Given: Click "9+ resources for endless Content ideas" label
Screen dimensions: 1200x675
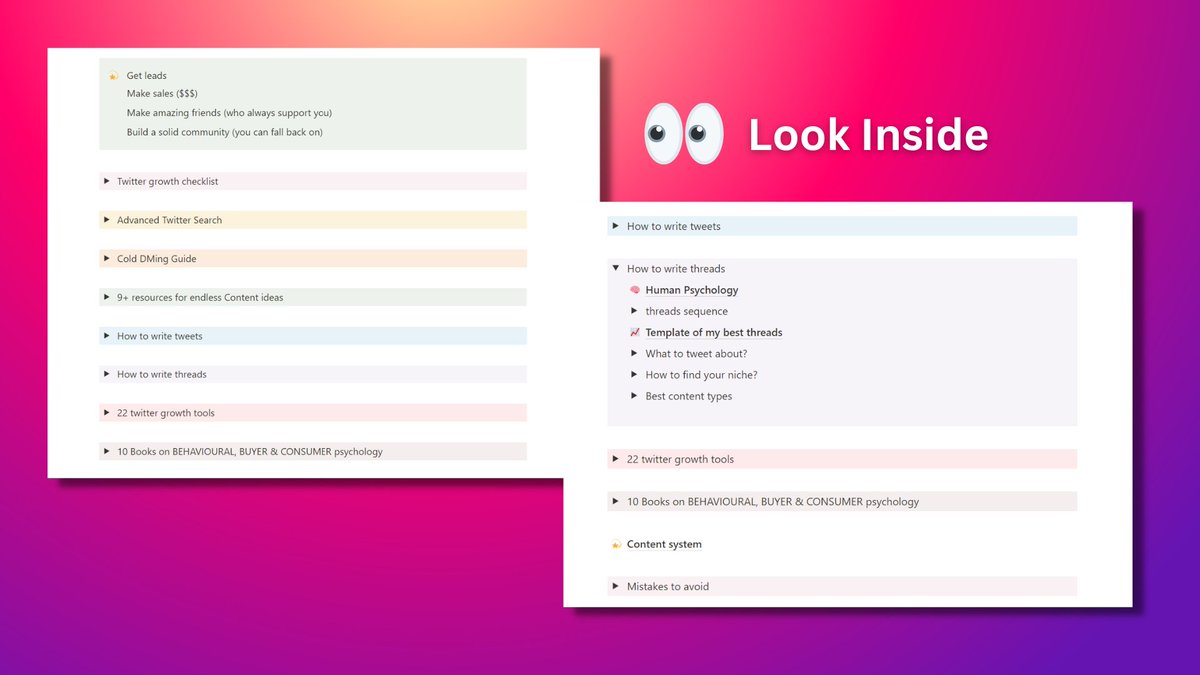Looking at the screenshot, I should point(200,297).
